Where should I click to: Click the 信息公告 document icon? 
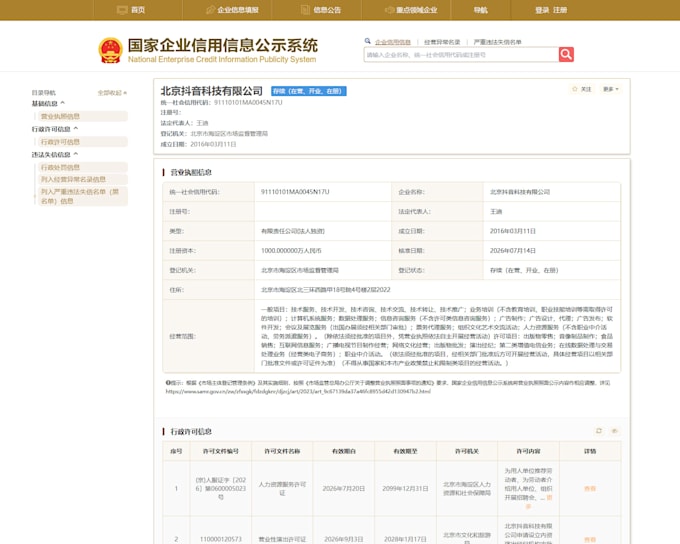click(x=305, y=10)
